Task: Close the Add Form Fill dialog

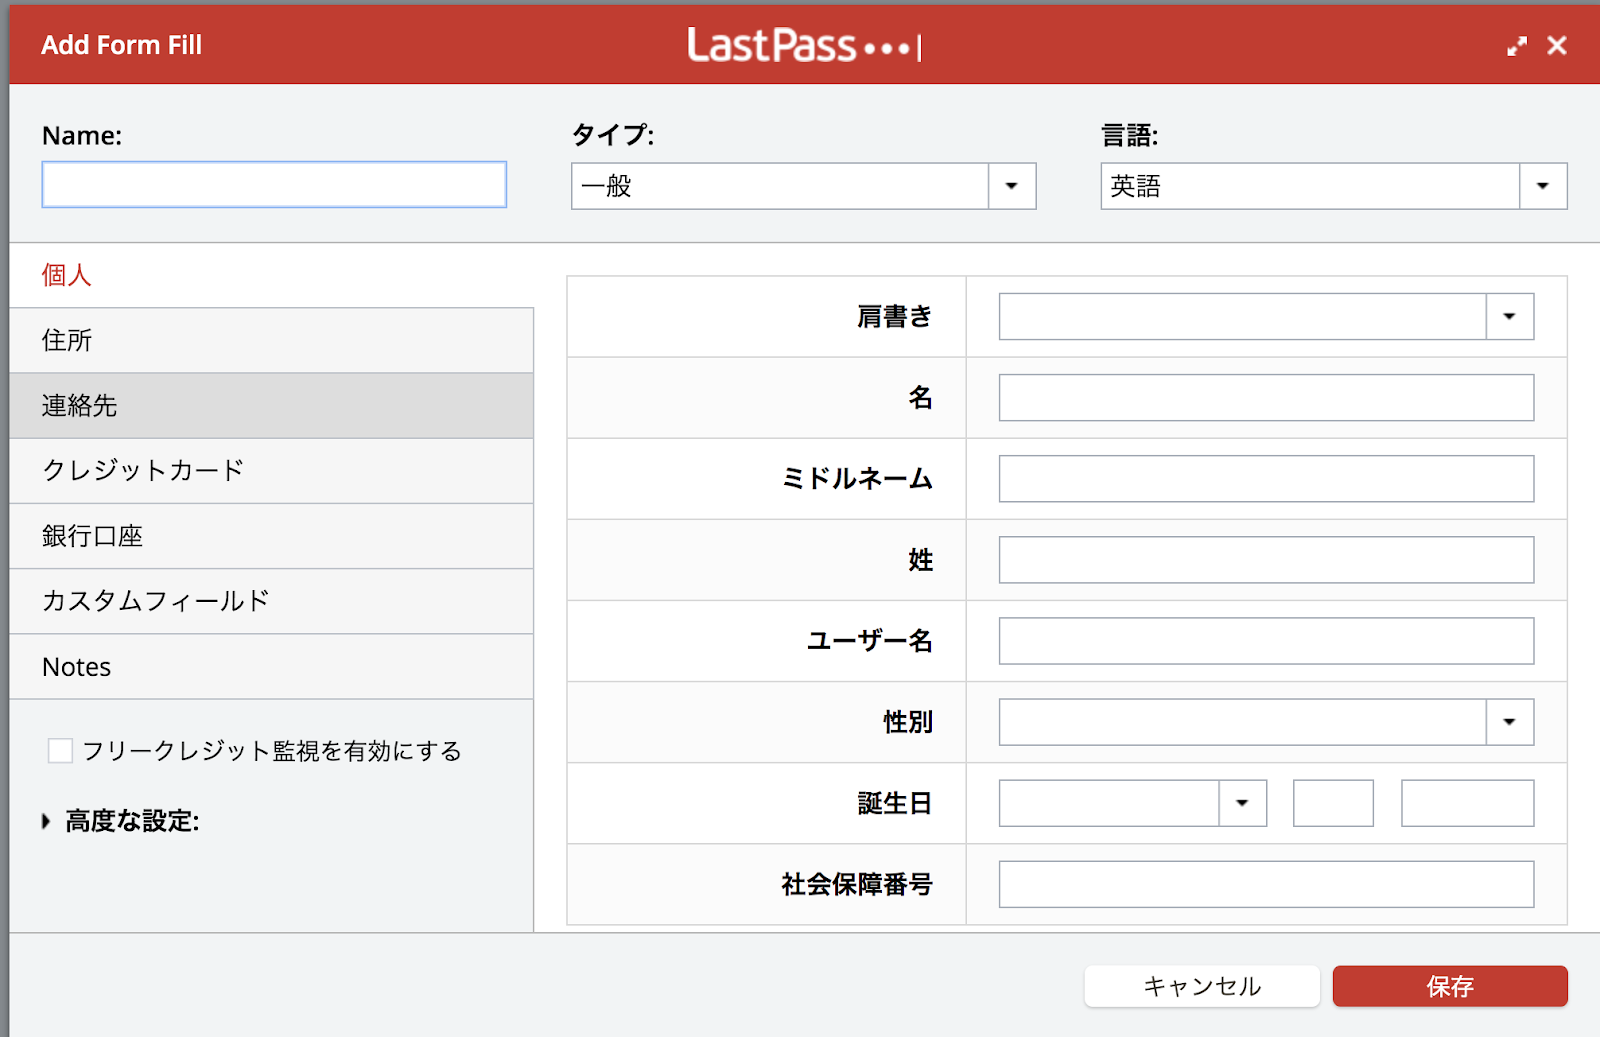Action: 1557,46
